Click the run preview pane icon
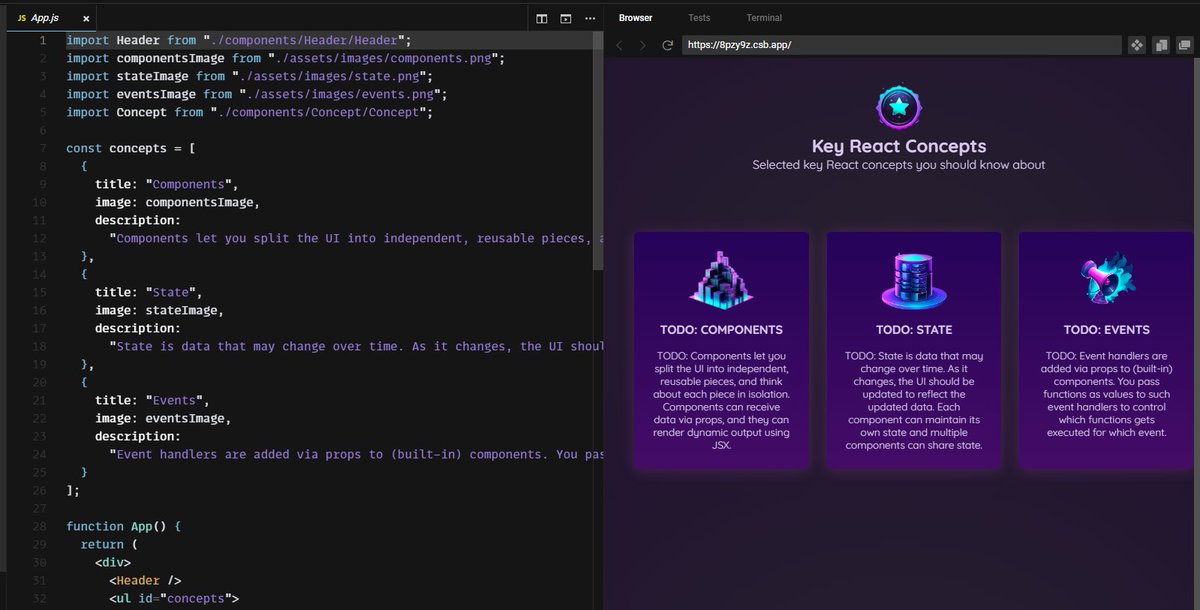The width and height of the screenshot is (1200, 610). click(564, 18)
